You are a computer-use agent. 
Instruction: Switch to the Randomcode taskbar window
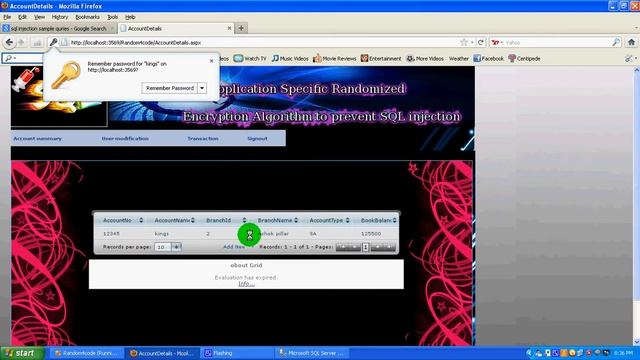pos(87,353)
